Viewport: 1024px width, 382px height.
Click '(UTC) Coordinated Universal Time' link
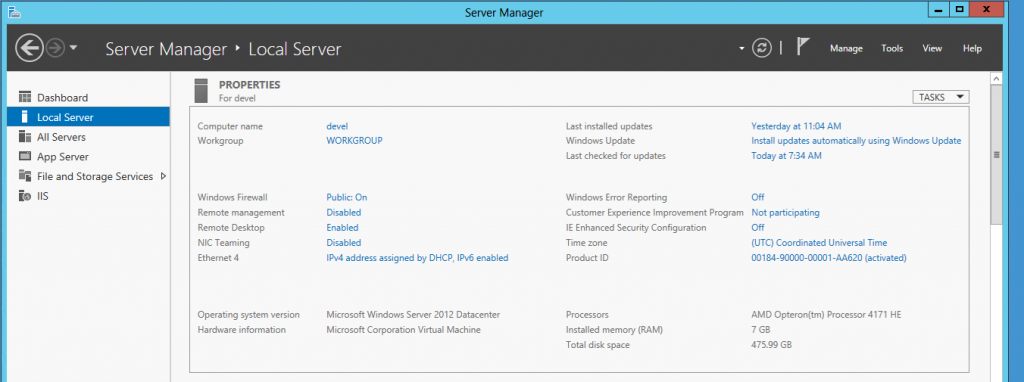(x=819, y=242)
